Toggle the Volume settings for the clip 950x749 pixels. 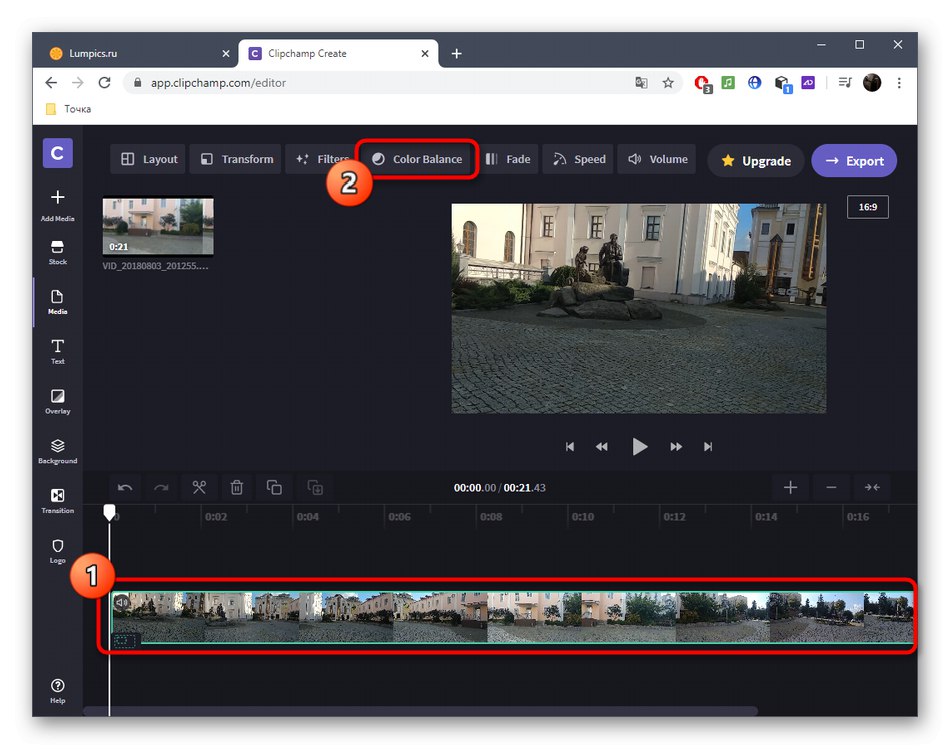point(656,159)
